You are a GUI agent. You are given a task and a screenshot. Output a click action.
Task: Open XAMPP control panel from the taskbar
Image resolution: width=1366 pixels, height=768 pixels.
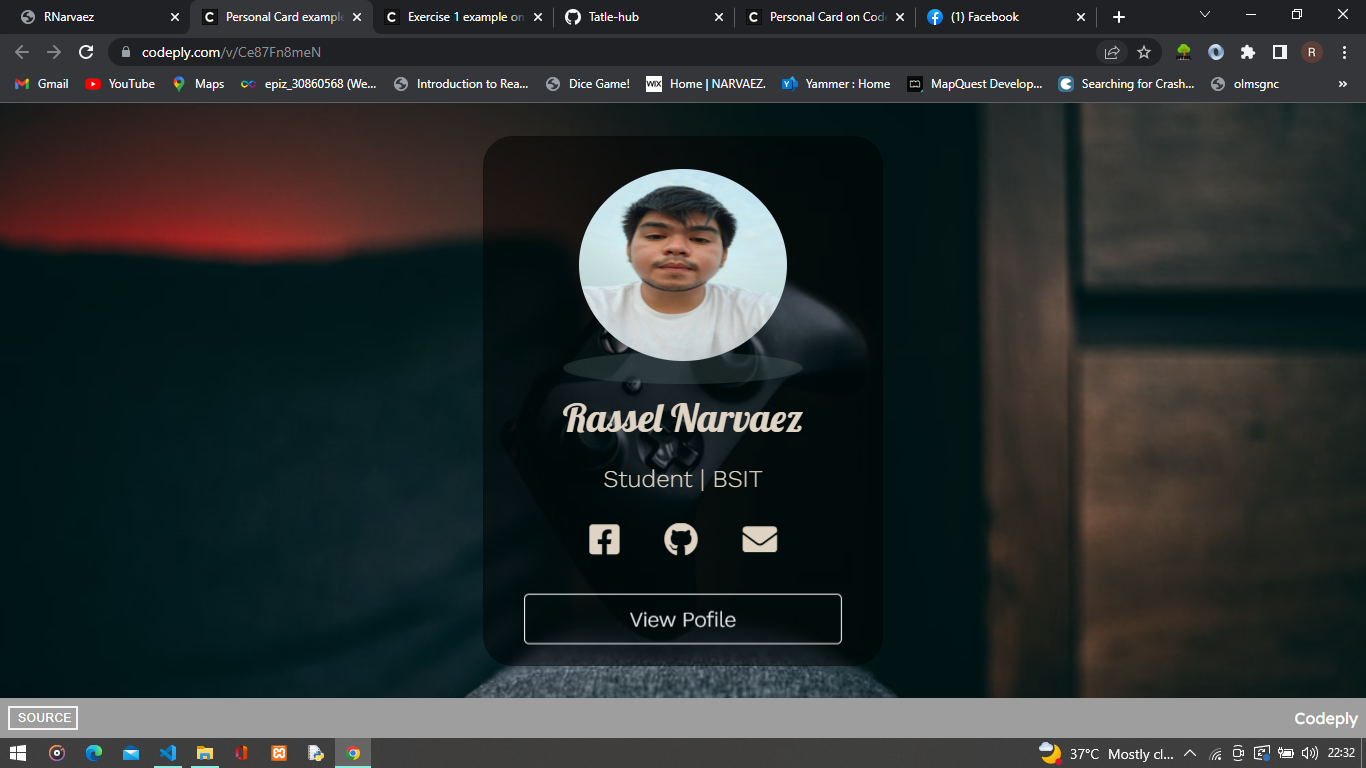(x=279, y=753)
